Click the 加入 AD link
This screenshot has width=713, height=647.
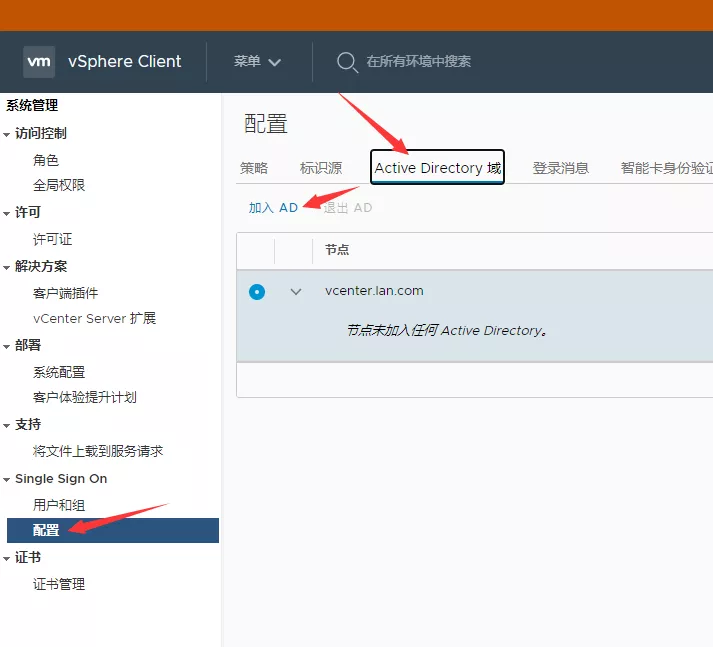coord(273,208)
